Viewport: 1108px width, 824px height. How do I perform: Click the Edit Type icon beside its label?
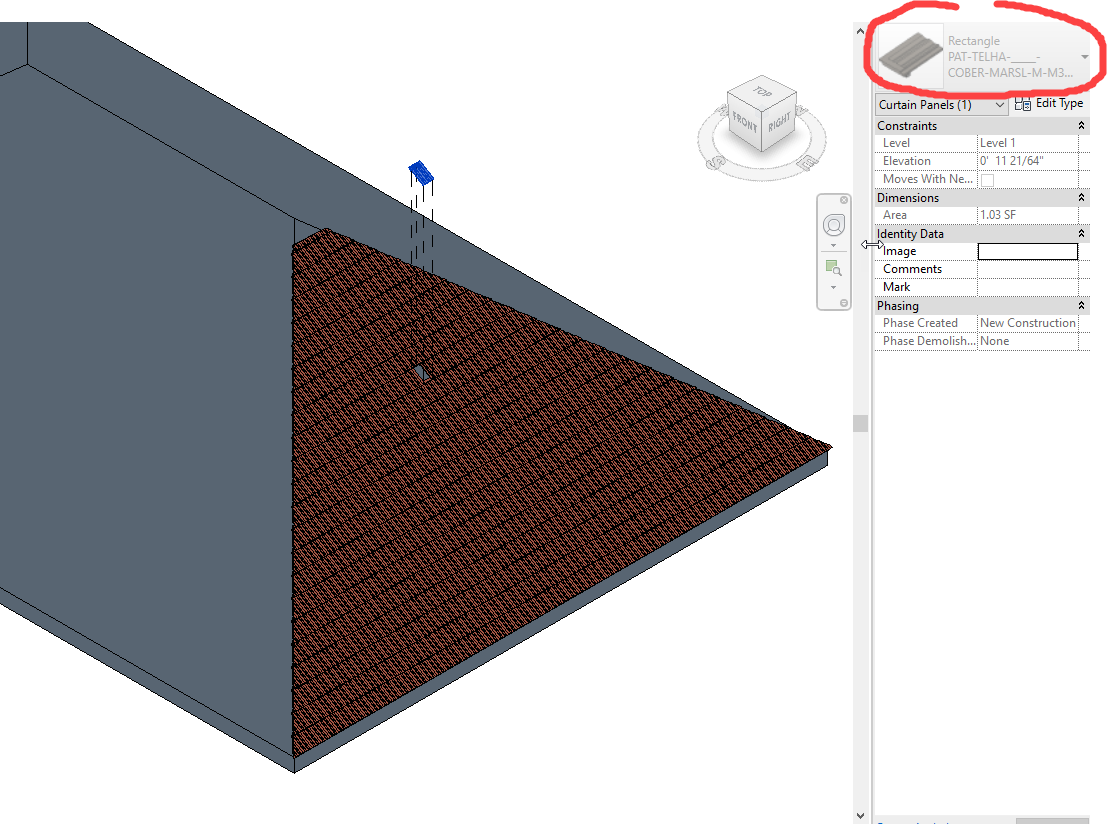coord(1023,103)
